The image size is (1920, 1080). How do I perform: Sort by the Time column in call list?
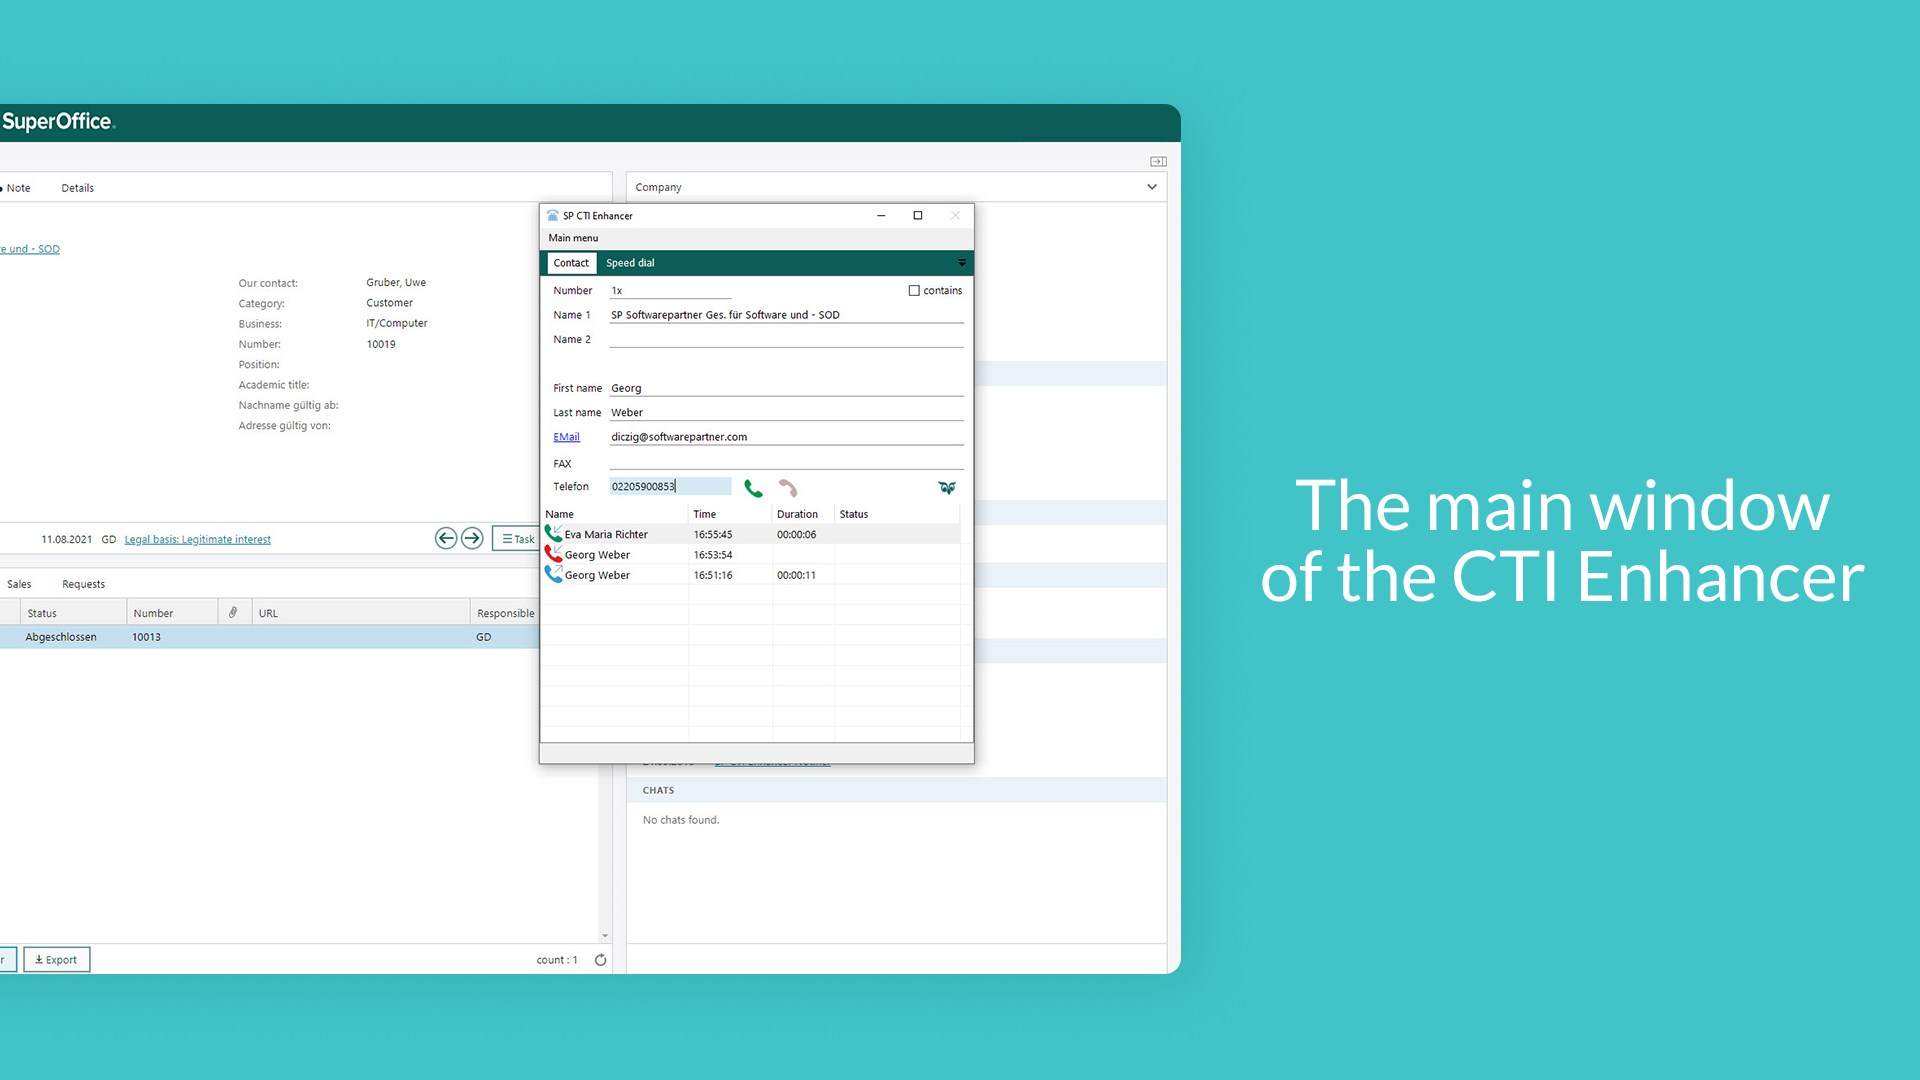(x=730, y=514)
